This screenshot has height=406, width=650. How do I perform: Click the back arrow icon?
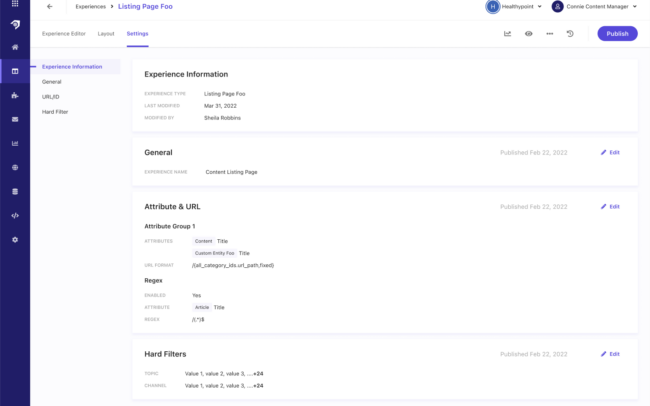50,6
